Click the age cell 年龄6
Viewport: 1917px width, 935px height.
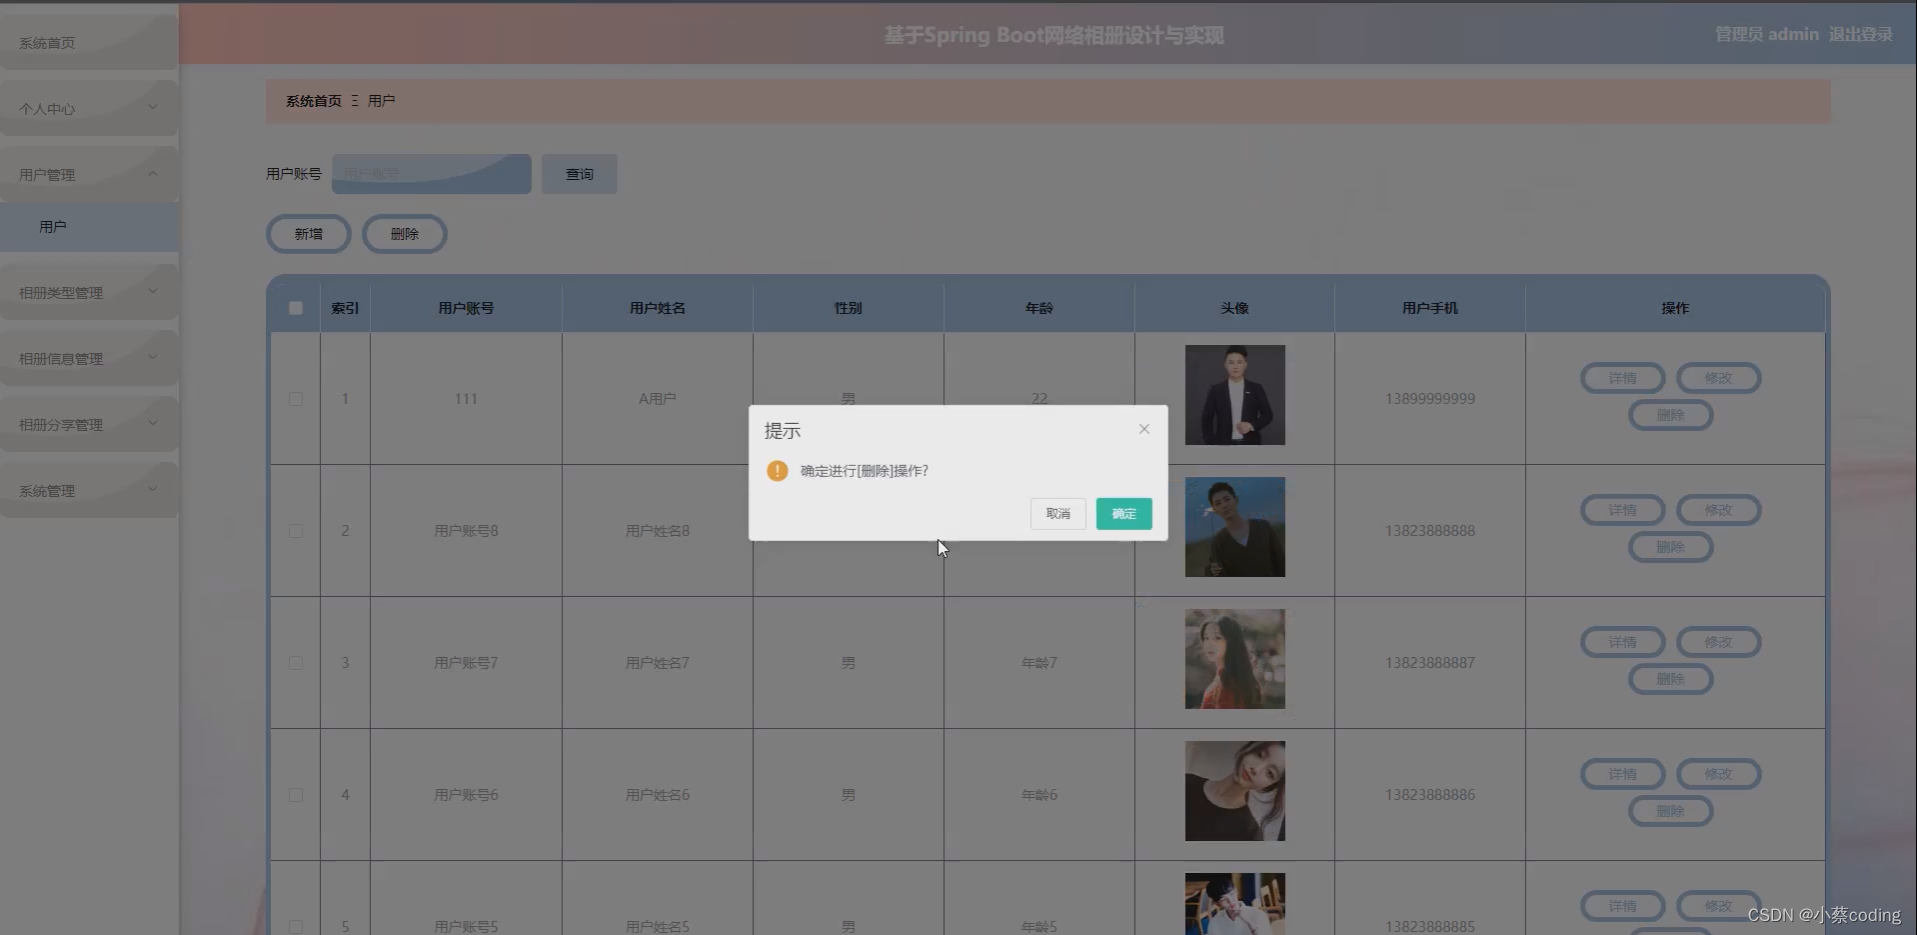(1039, 795)
